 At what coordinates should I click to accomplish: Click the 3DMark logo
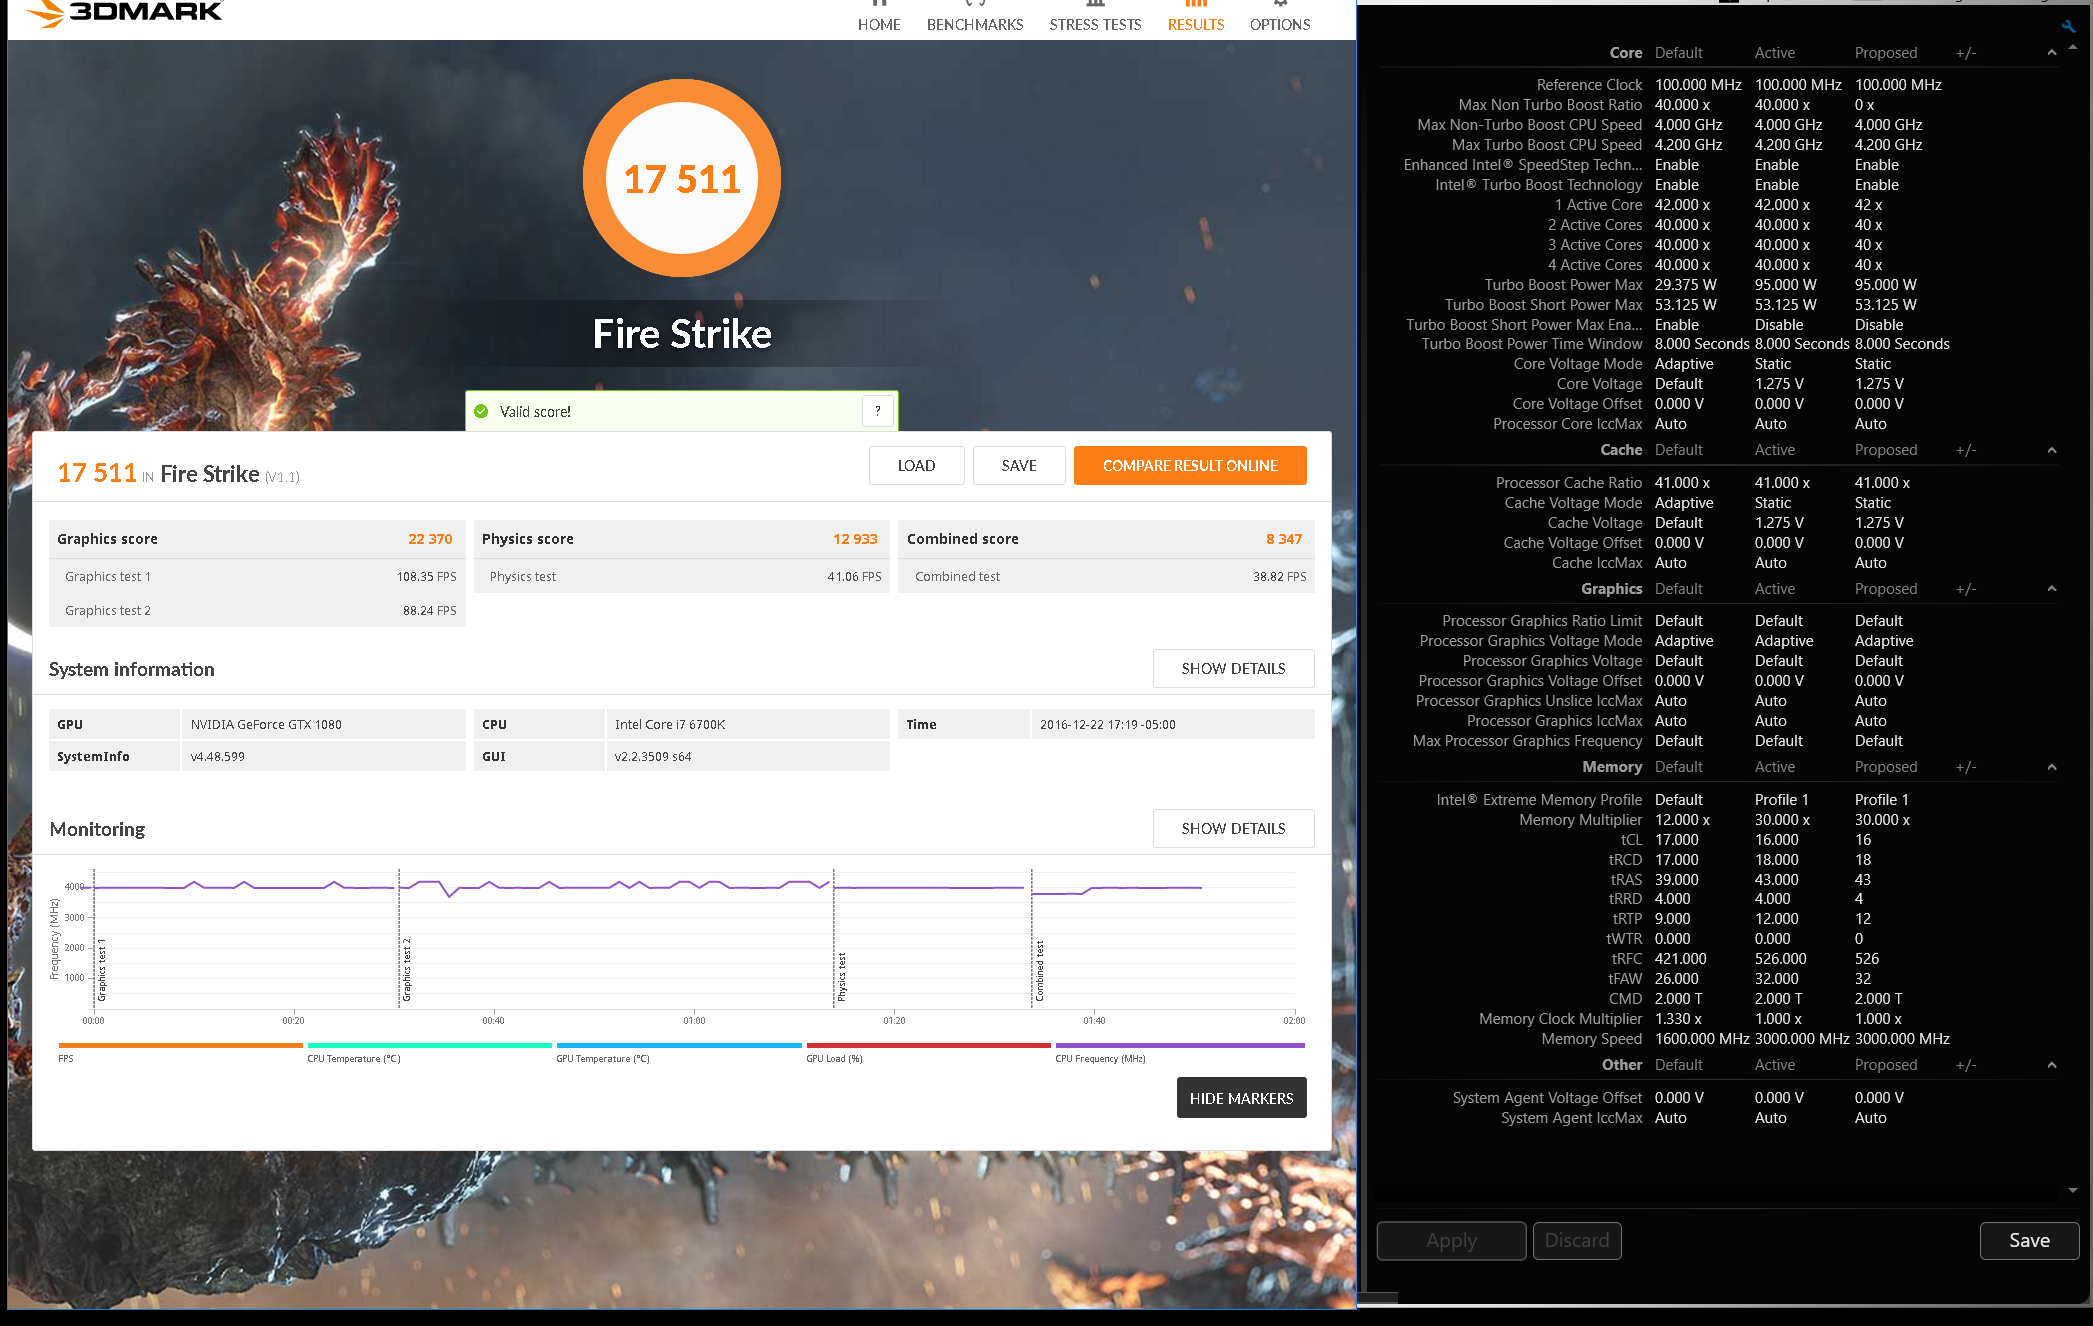(x=124, y=12)
